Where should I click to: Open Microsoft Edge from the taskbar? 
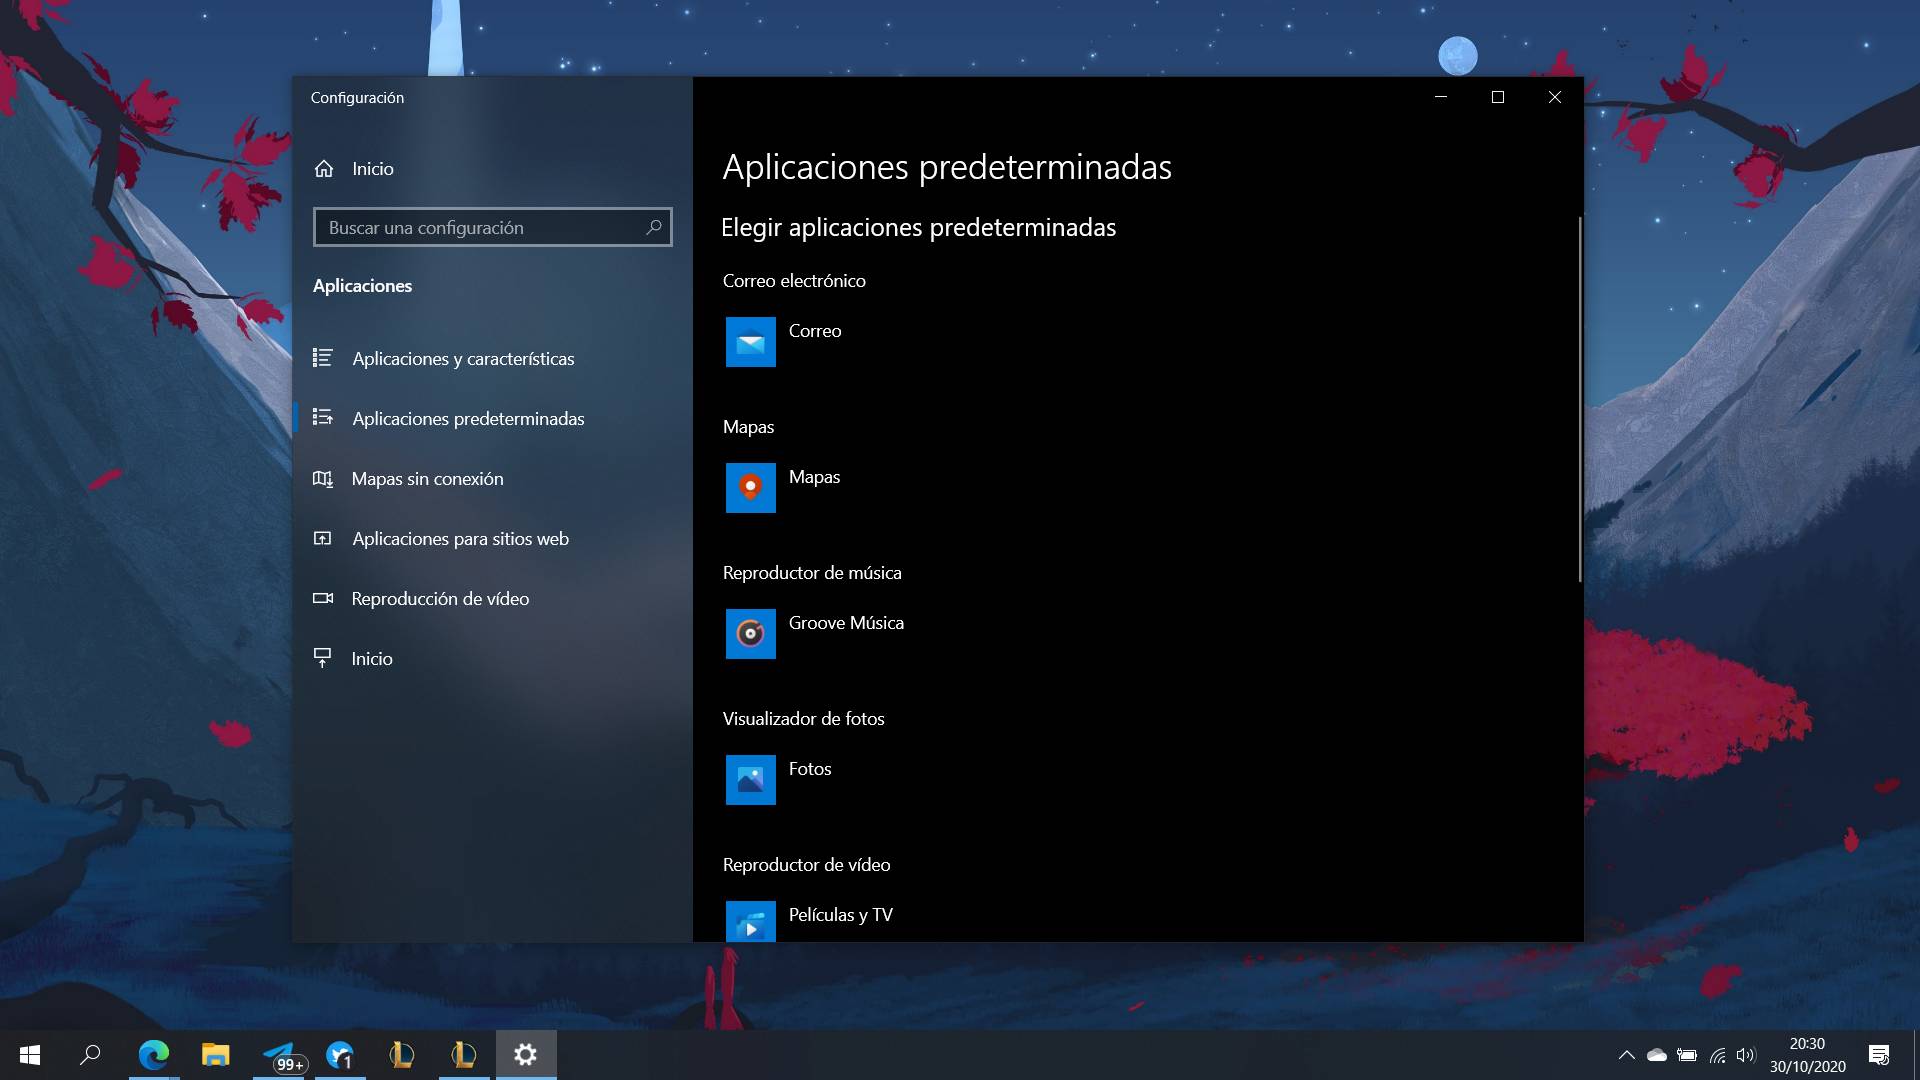coord(155,1054)
